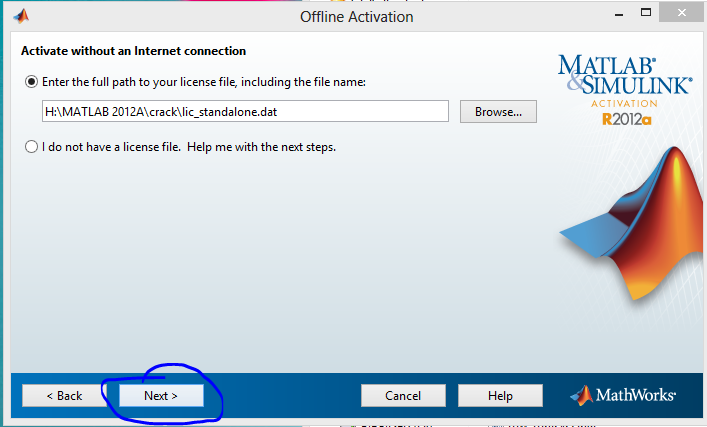
Task: Maximize the Offline Activation window
Action: (x=646, y=13)
